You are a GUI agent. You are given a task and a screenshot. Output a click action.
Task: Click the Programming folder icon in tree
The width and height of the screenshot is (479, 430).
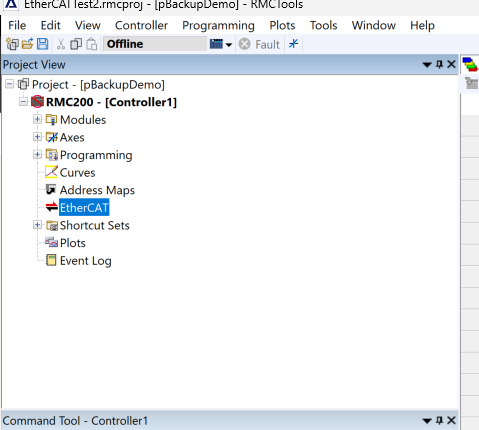point(52,155)
